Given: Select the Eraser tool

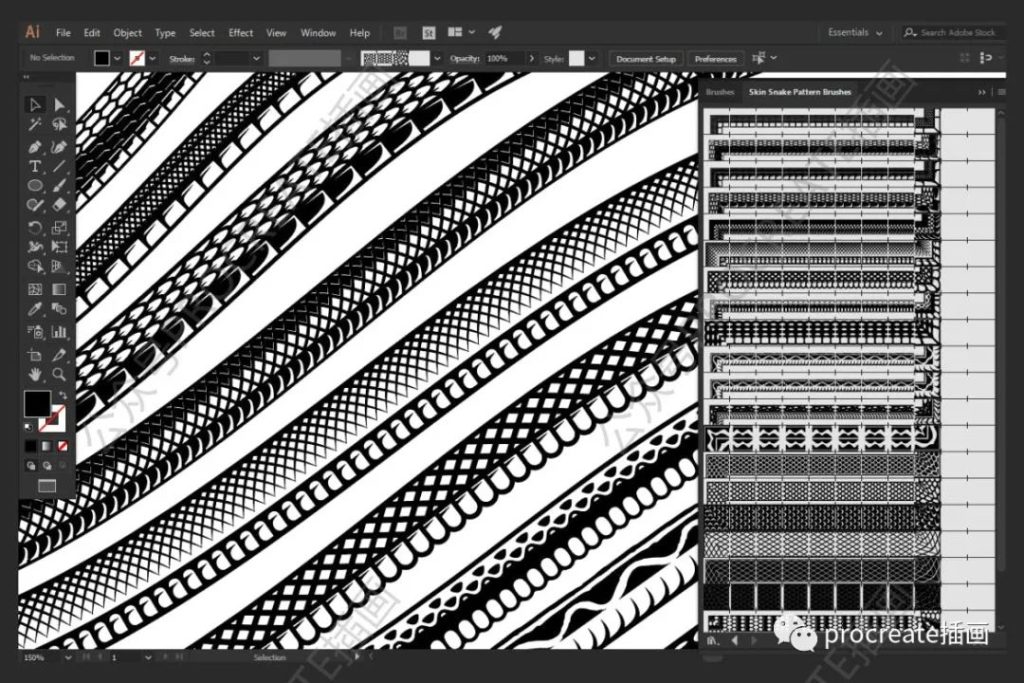Looking at the screenshot, I should (x=59, y=206).
